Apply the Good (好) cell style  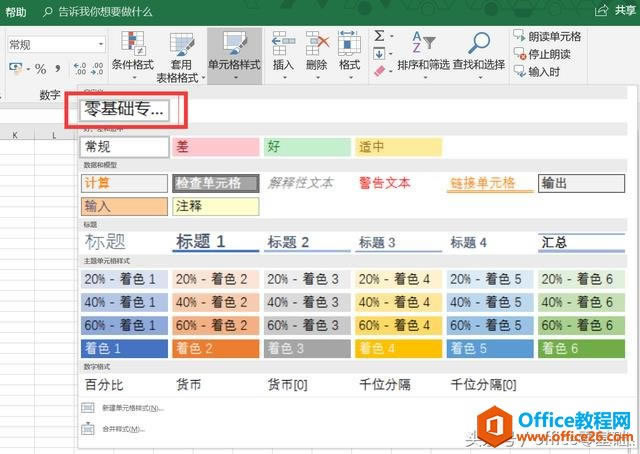307,147
